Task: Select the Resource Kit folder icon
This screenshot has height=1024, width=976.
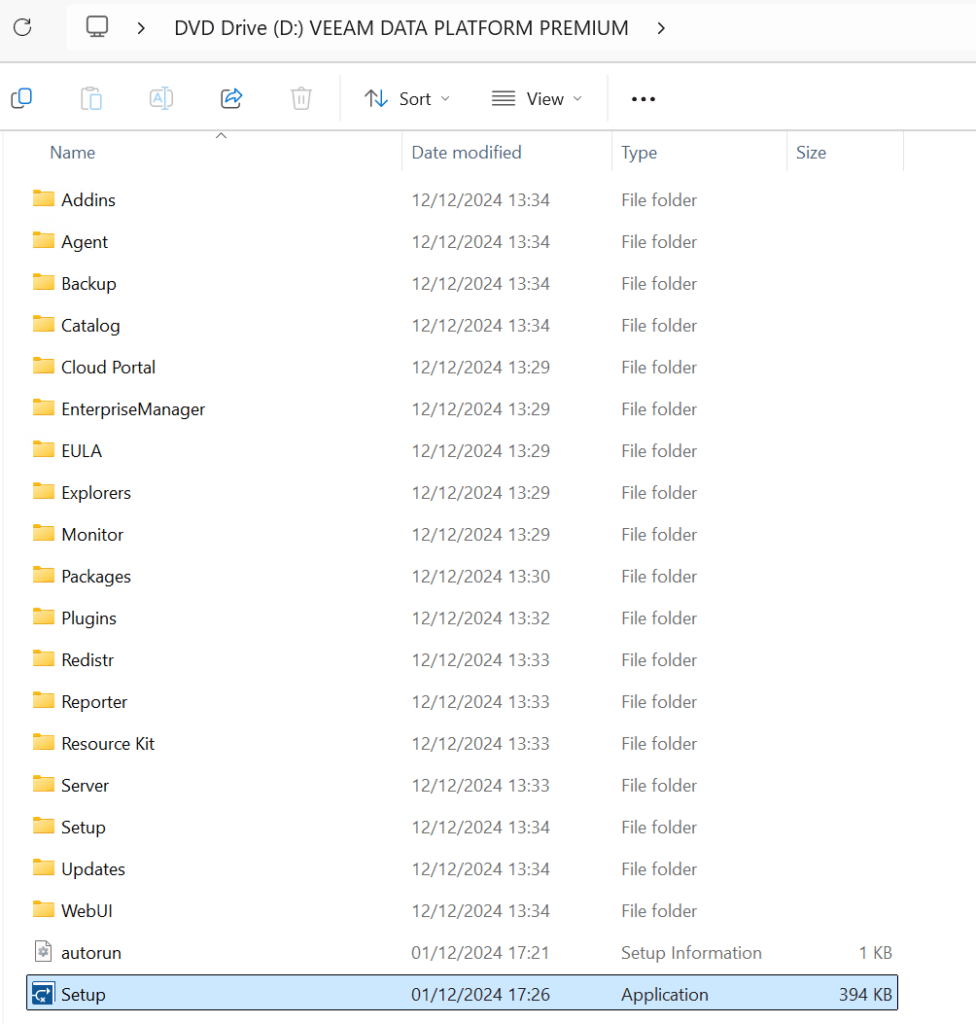Action: pyautogui.click(x=44, y=742)
